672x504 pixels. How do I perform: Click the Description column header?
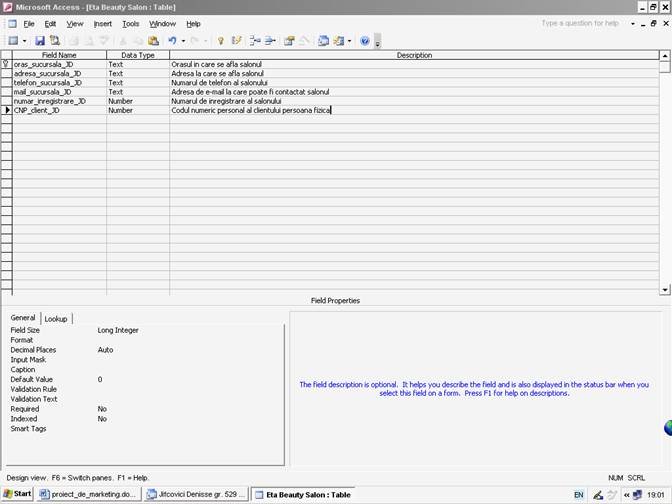click(414, 55)
